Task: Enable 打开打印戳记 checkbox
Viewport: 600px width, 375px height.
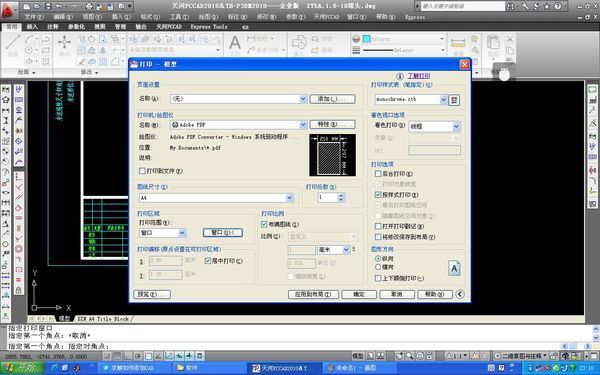Action: 378,226
